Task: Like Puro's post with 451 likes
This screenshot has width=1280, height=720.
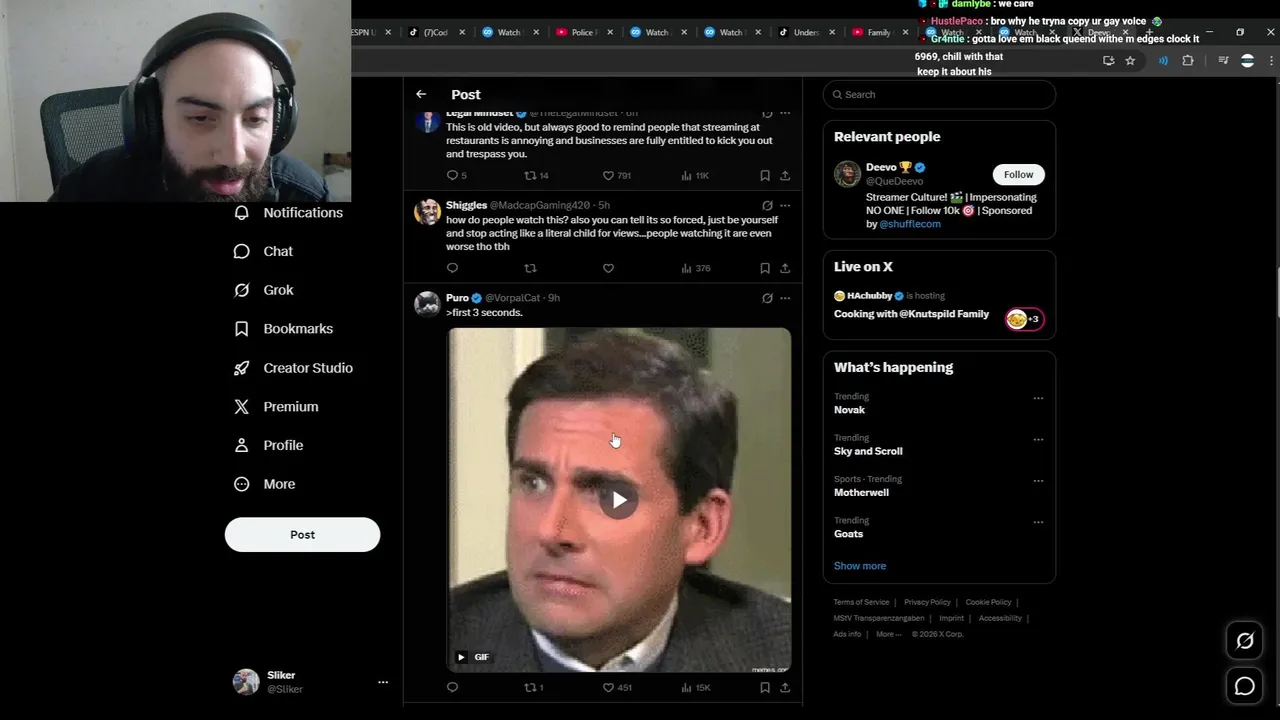Action: tap(617, 687)
